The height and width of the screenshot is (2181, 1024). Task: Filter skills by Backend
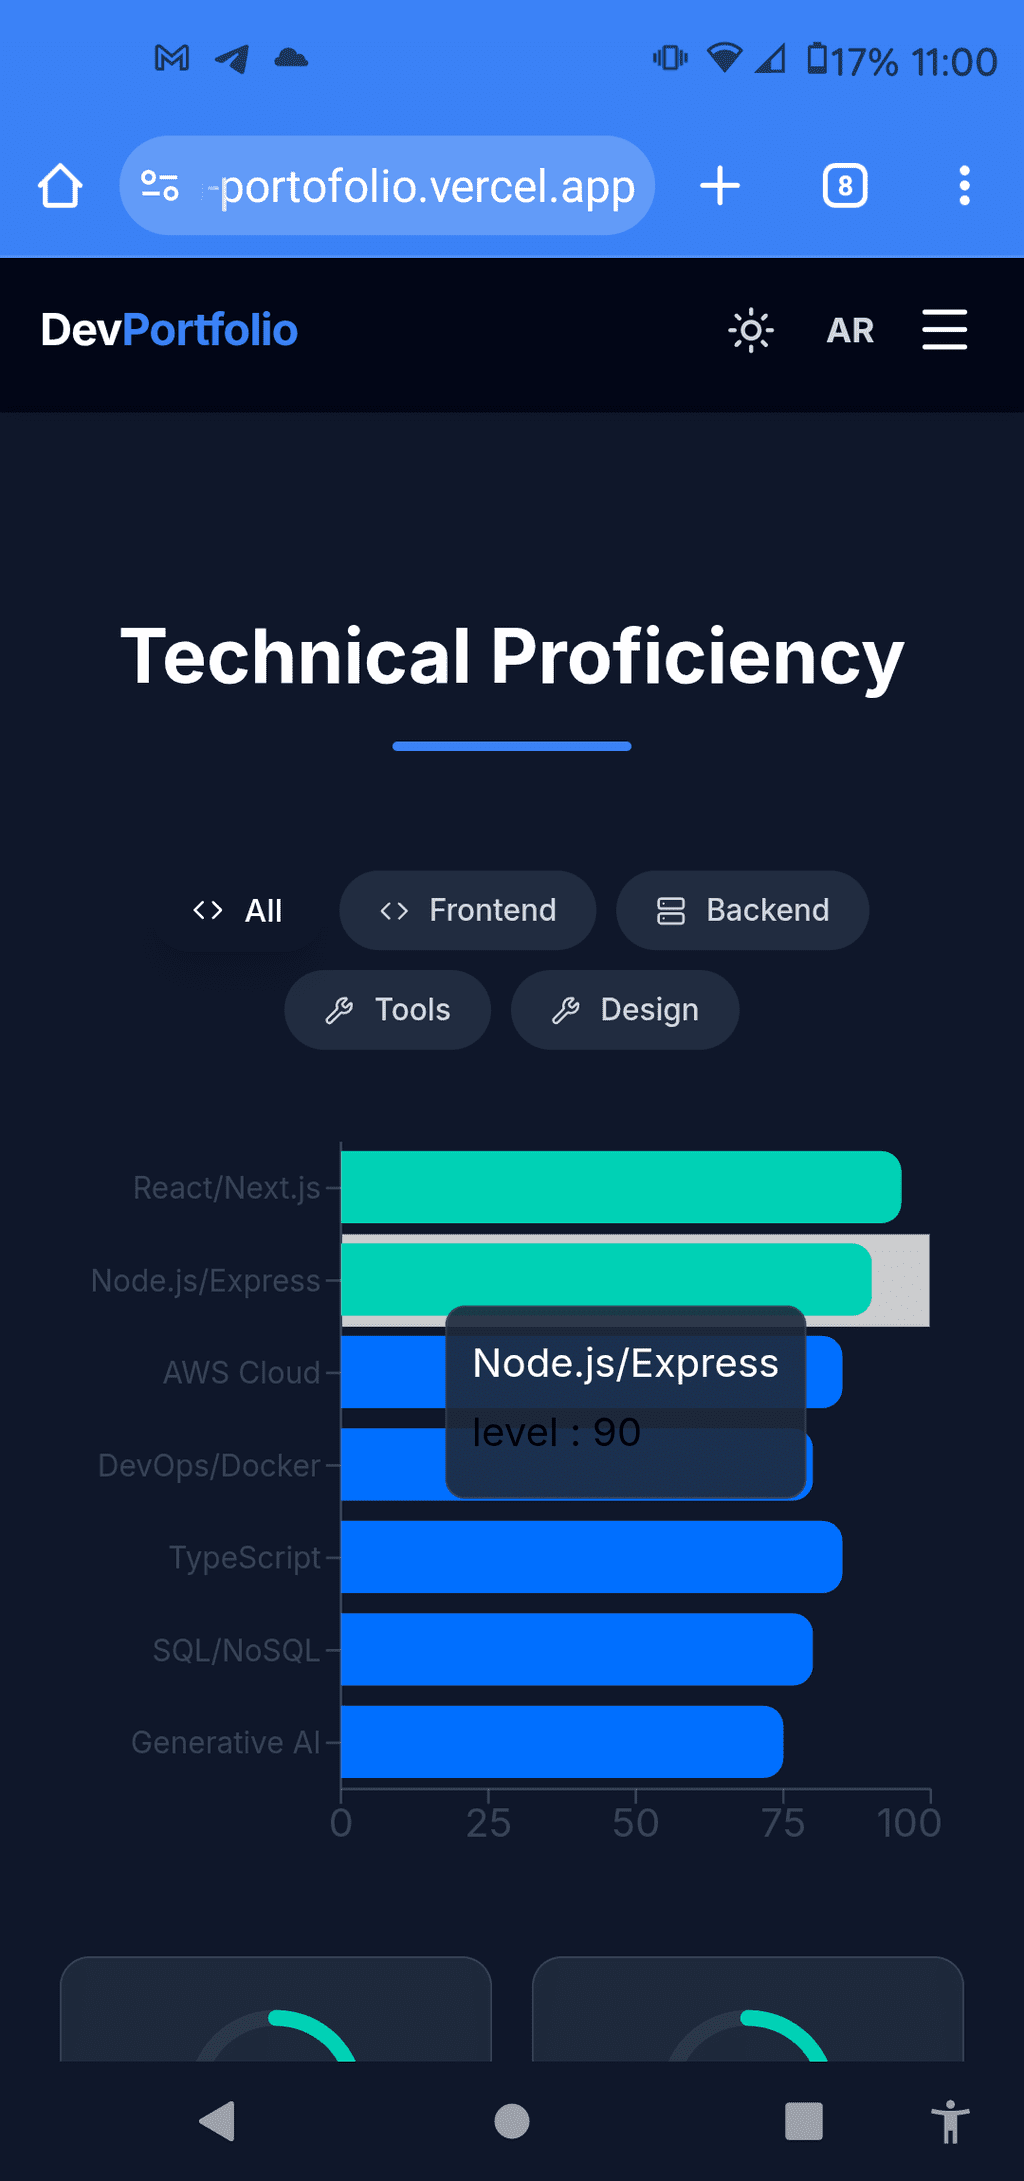(742, 910)
